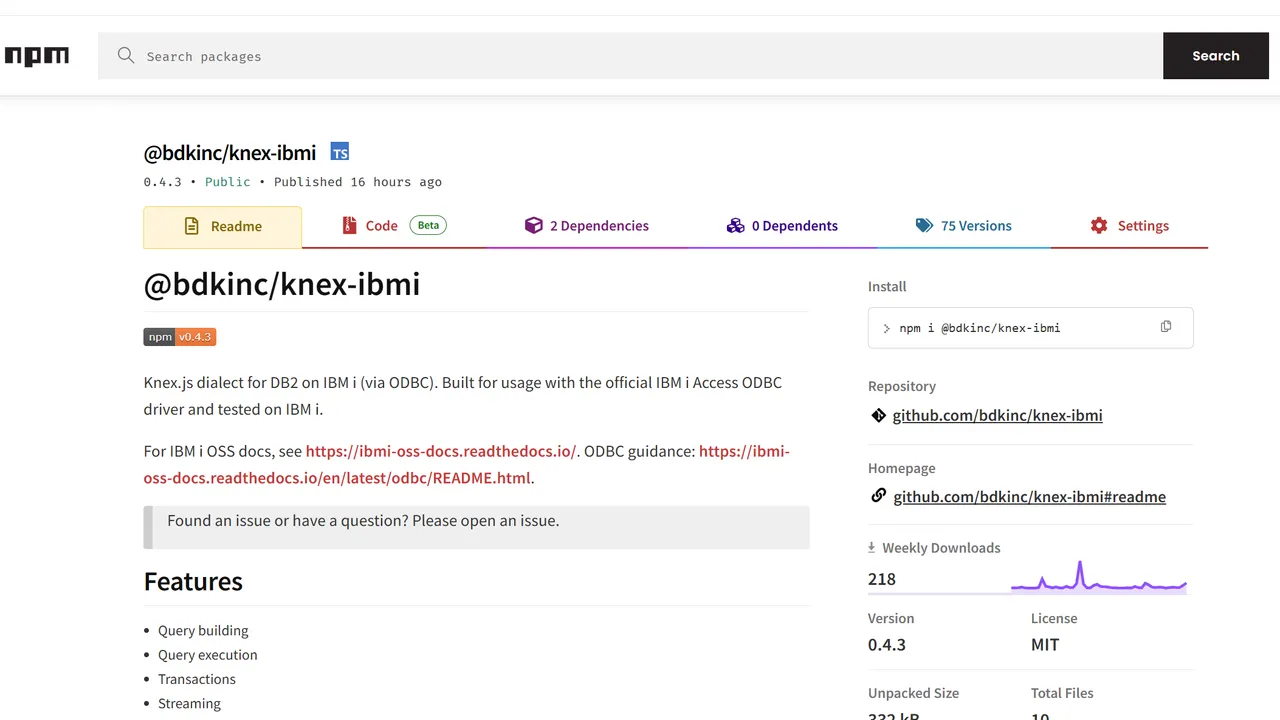Screen dimensions: 1280x720
Task: Click the Public label under package name
Action: coord(228,182)
